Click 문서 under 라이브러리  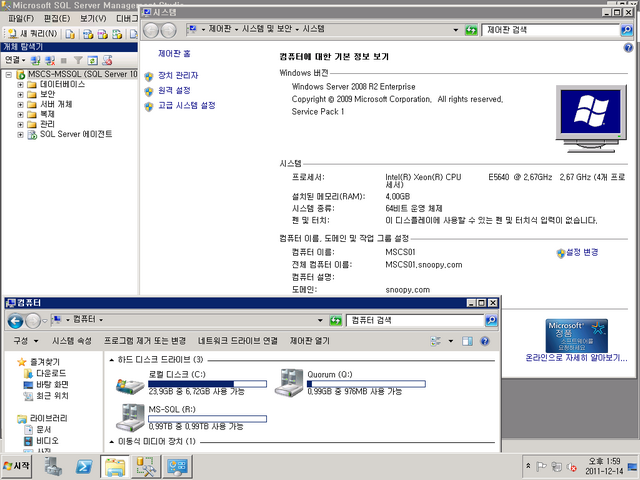(x=43, y=429)
